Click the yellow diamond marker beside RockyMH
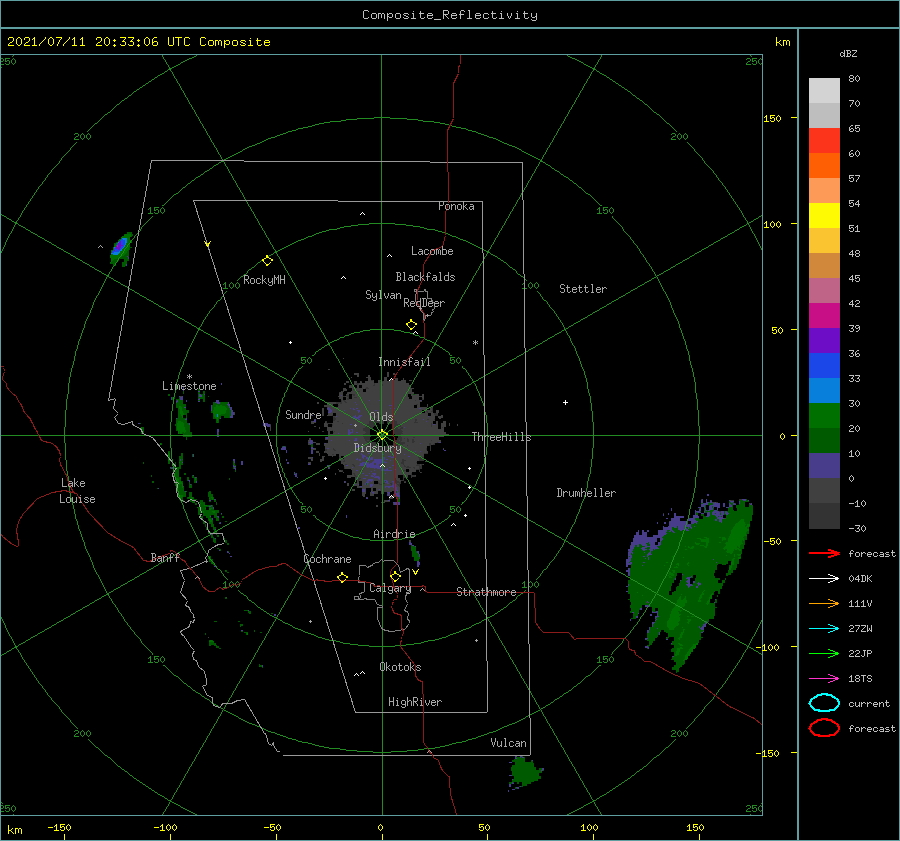Image resolution: width=900 pixels, height=841 pixels. tap(267, 261)
